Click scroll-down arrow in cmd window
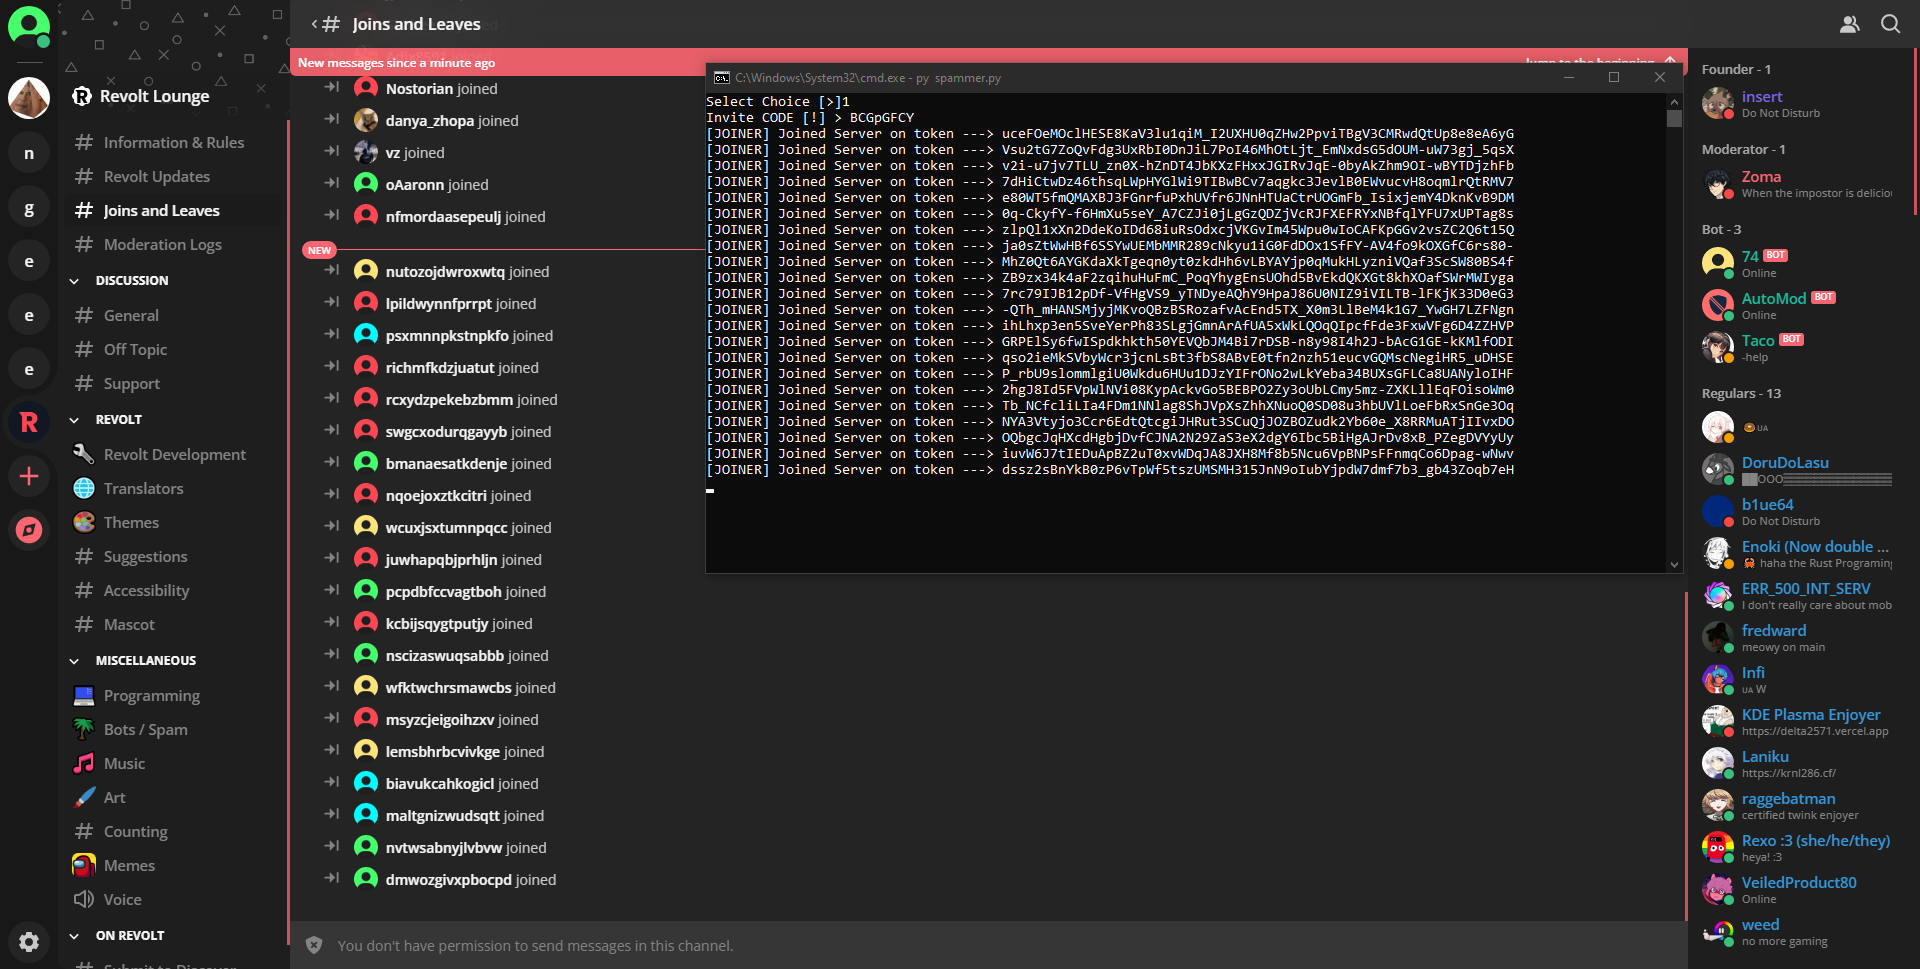1920x969 pixels. coord(1674,564)
